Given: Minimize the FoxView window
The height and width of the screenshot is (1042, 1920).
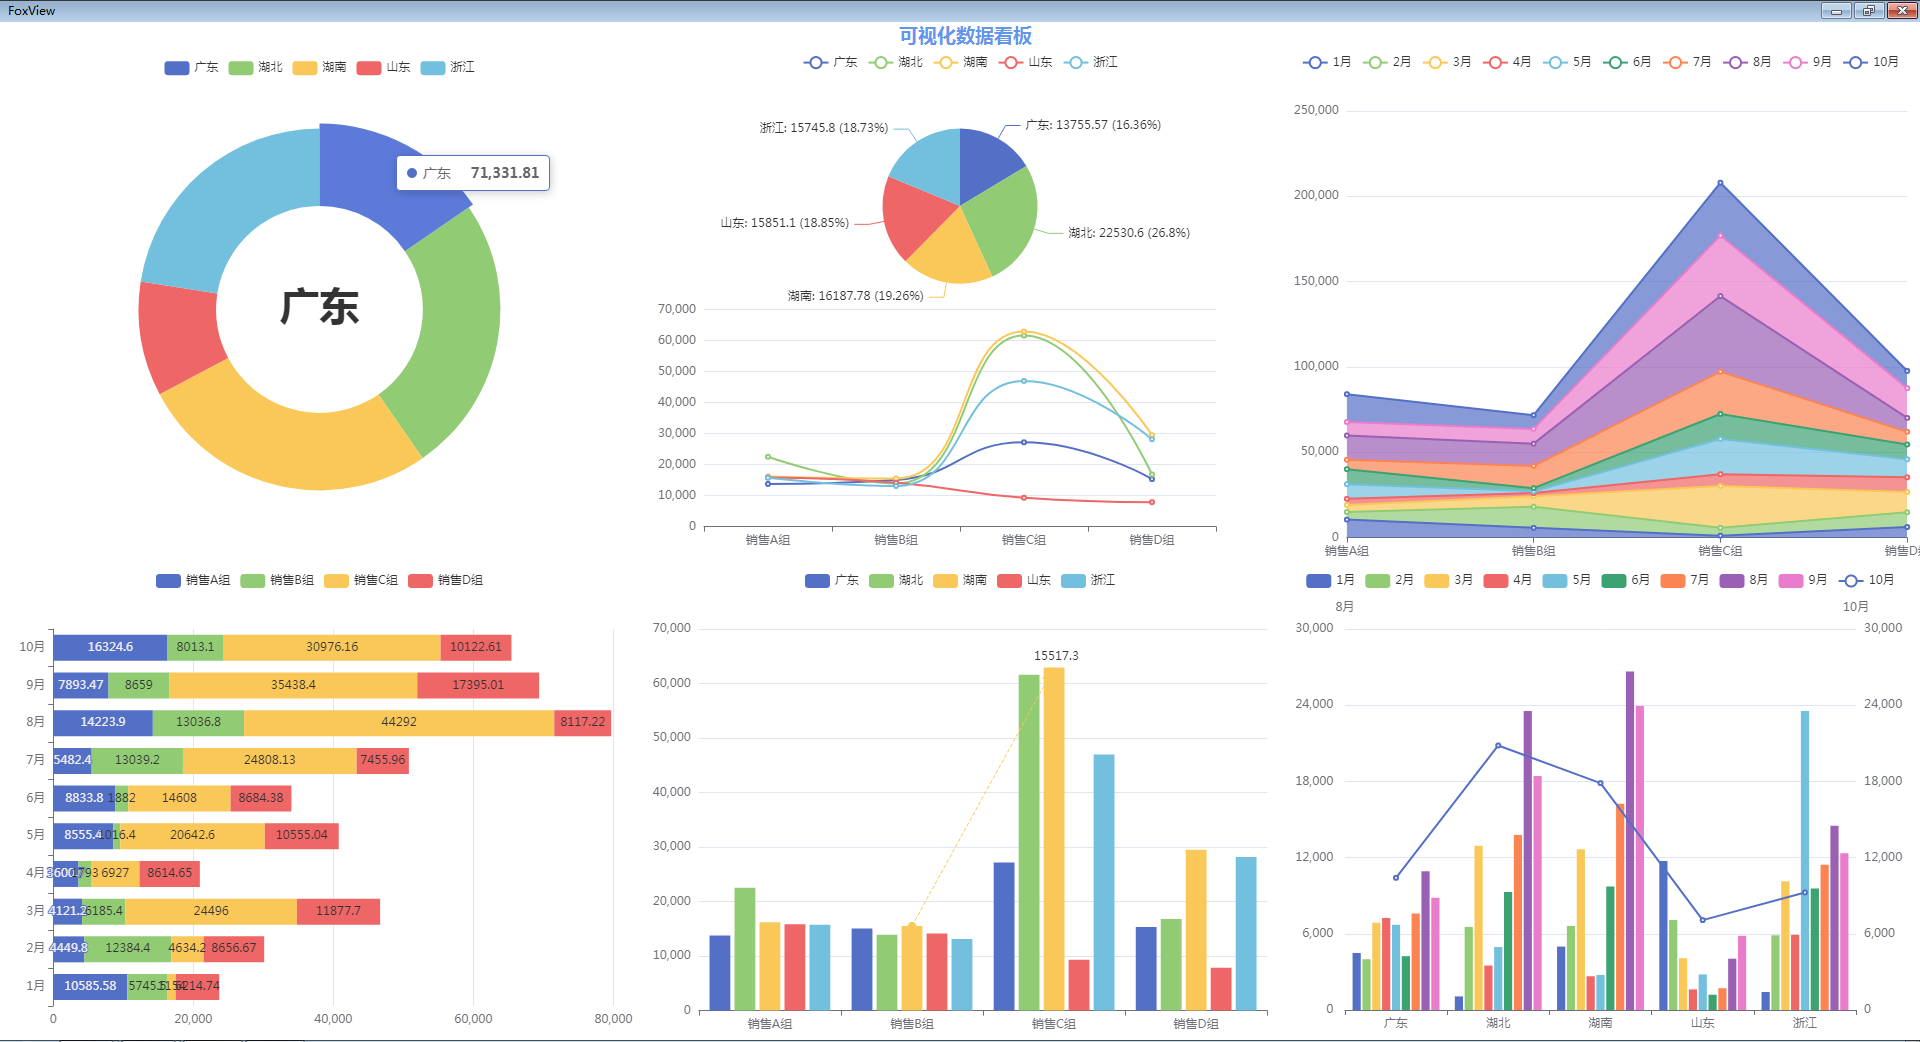Looking at the screenshot, I should pos(1835,11).
